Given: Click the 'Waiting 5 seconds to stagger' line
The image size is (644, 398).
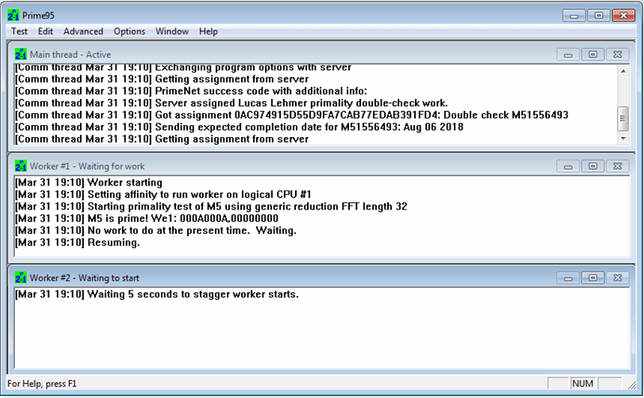Looking at the screenshot, I should [157, 294].
